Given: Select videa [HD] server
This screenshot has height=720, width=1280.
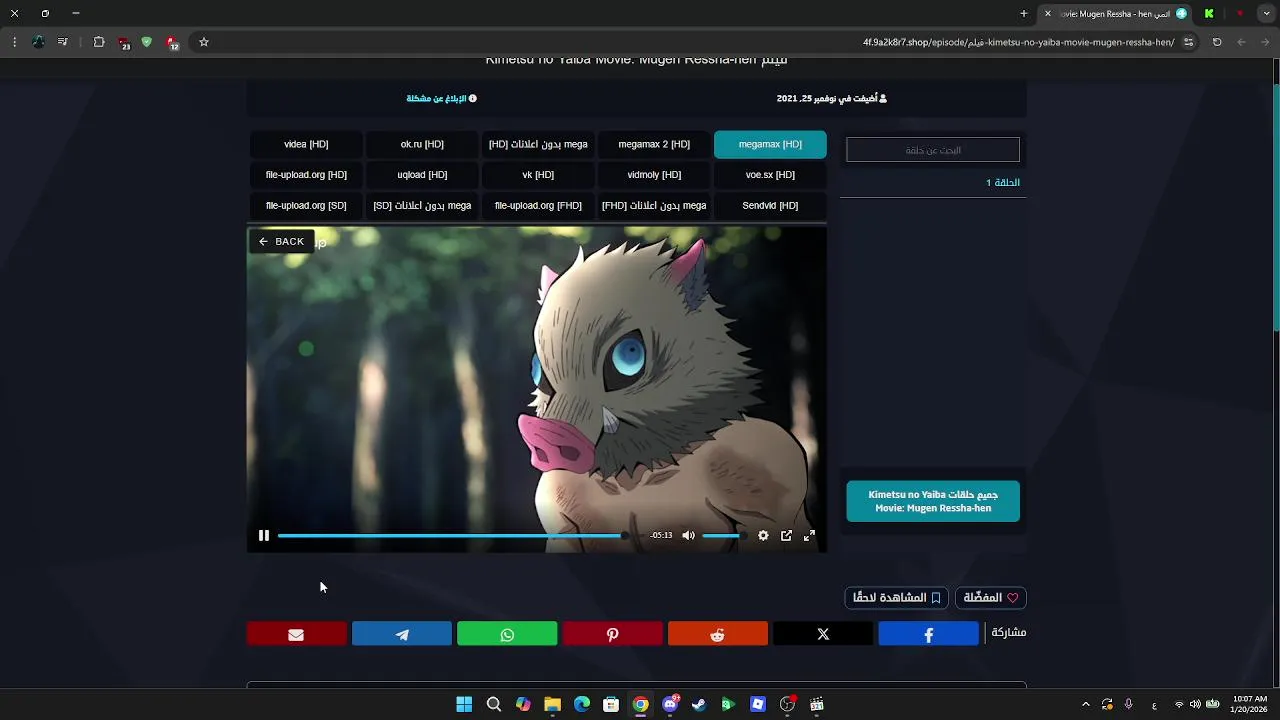Looking at the screenshot, I should (306, 144).
